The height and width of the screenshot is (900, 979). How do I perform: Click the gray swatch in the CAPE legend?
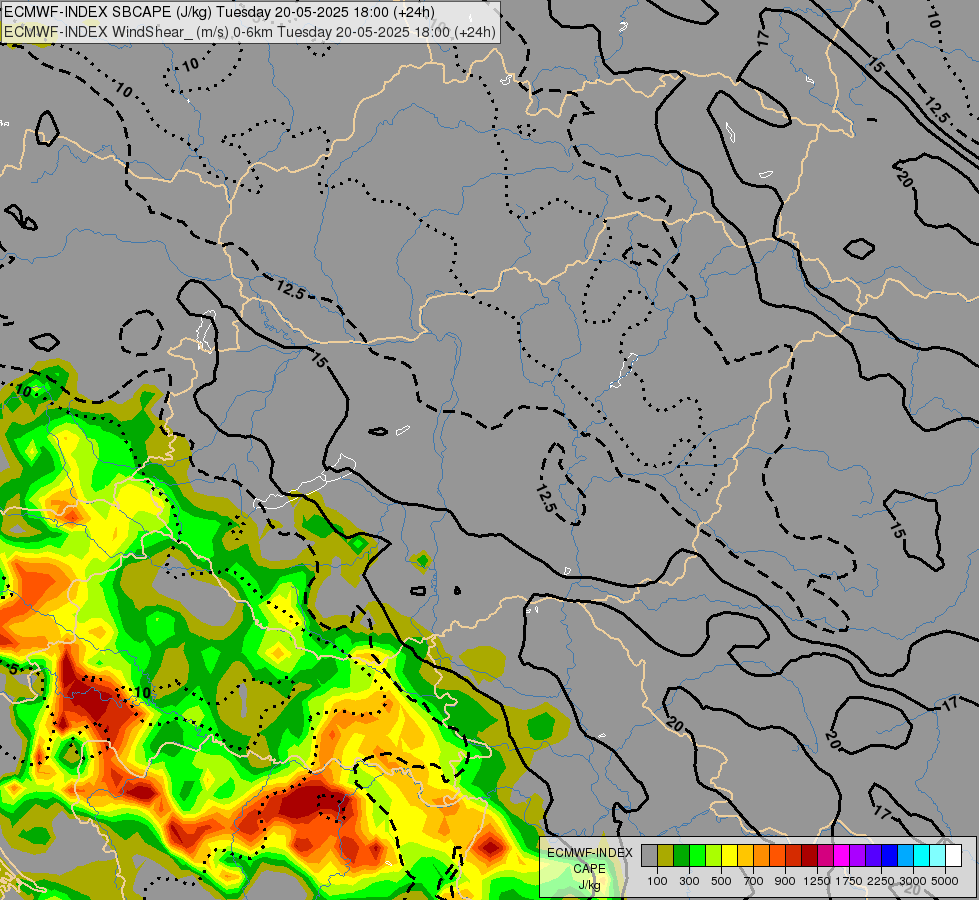pyautogui.click(x=649, y=855)
